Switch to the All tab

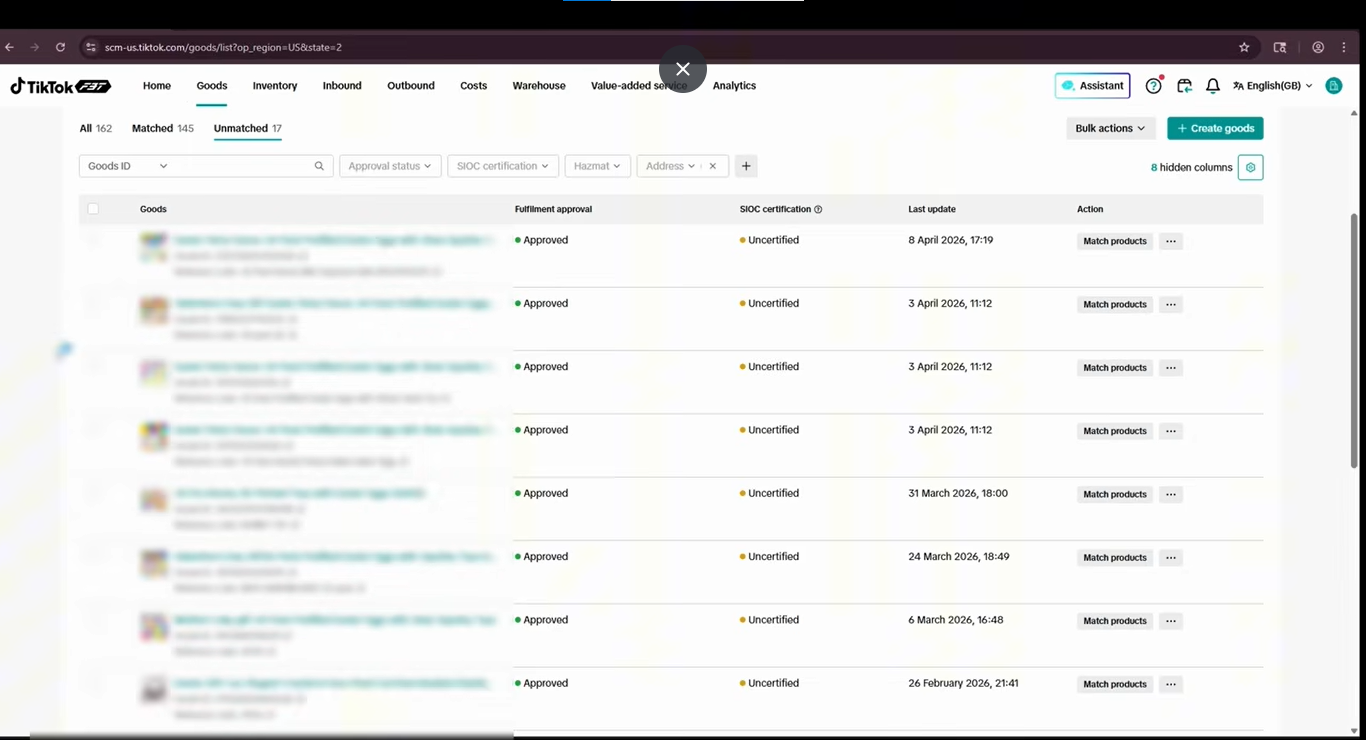pyautogui.click(x=96, y=128)
